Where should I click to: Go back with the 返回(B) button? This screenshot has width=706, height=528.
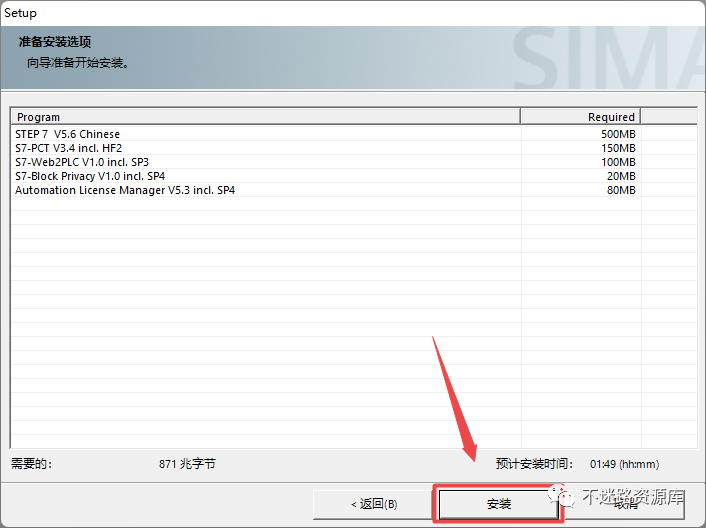click(374, 504)
